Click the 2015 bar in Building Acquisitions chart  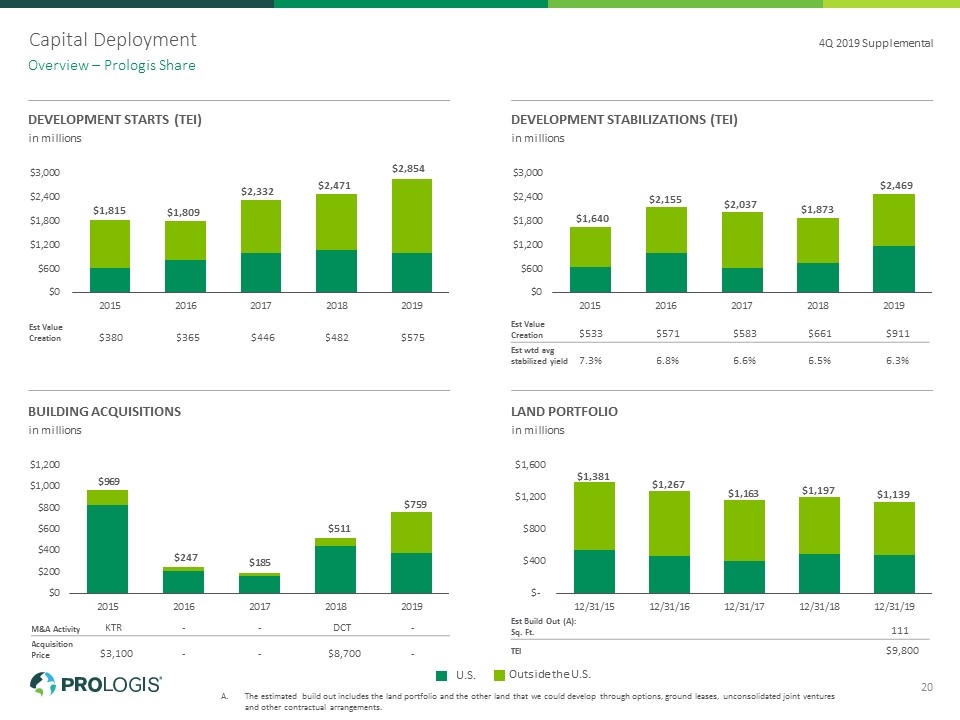click(x=108, y=541)
